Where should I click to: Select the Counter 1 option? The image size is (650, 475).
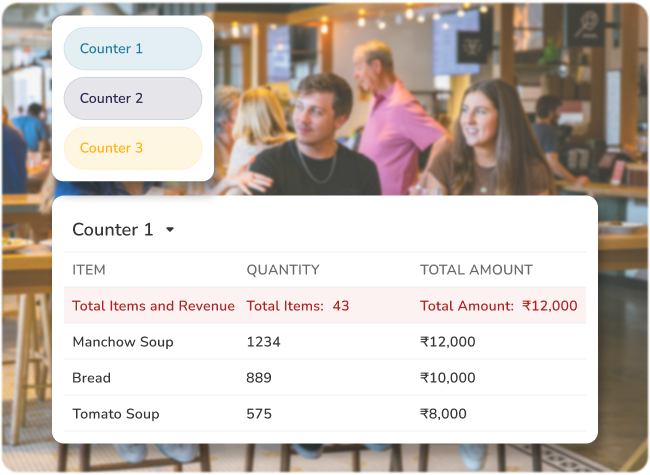point(132,49)
